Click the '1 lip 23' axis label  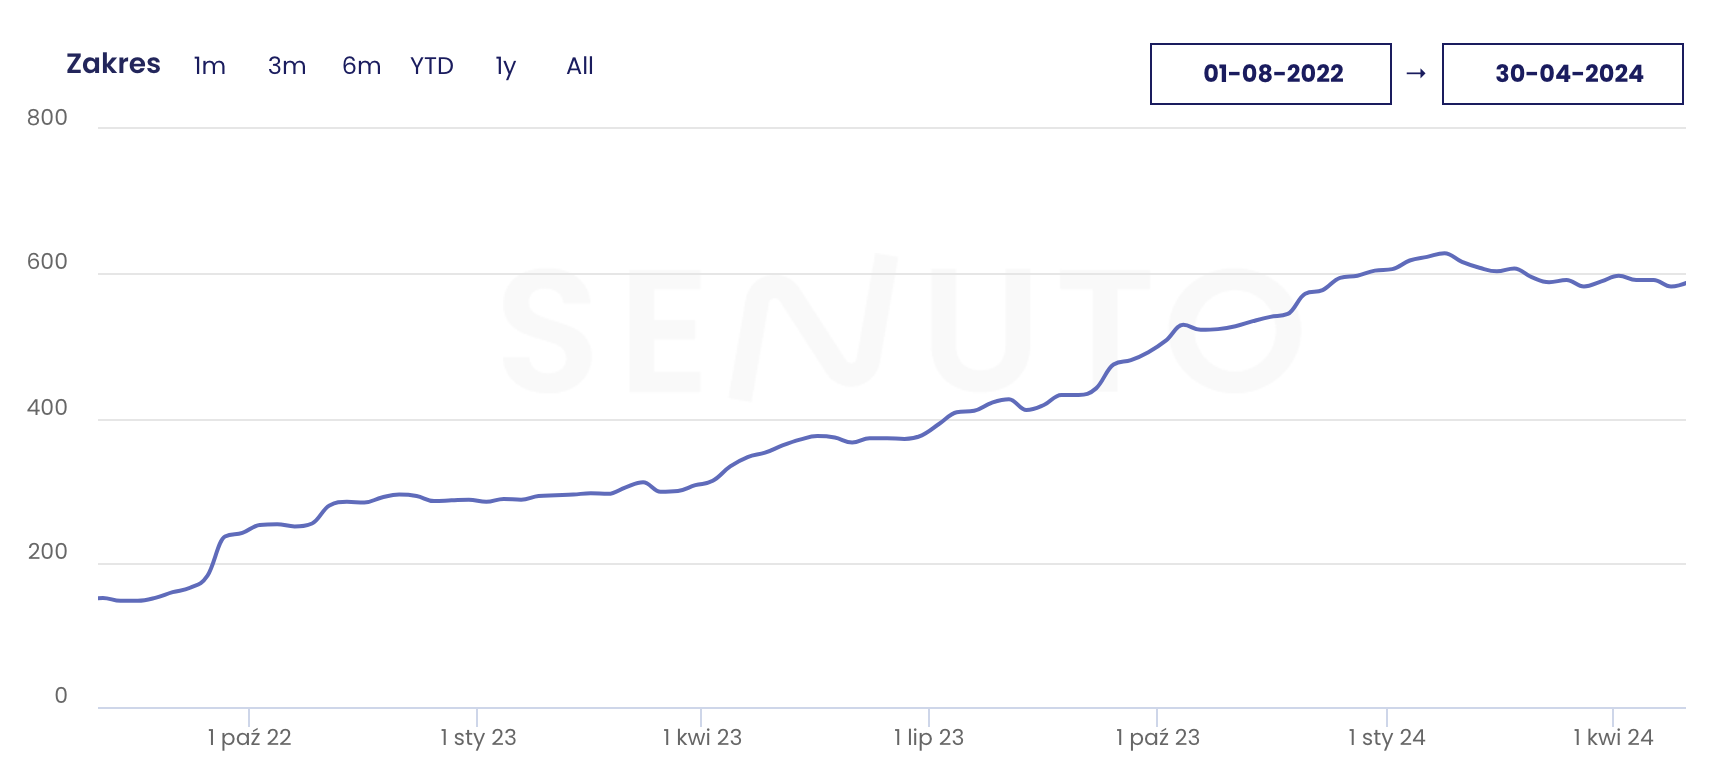tap(928, 738)
